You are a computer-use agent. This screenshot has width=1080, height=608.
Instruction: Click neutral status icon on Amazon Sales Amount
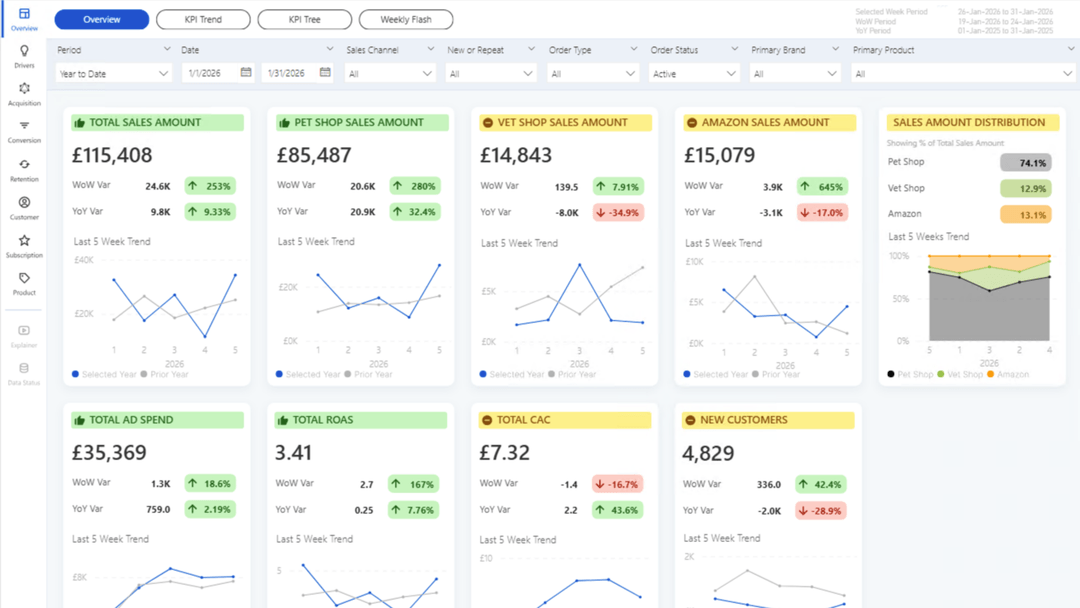[x=692, y=123]
